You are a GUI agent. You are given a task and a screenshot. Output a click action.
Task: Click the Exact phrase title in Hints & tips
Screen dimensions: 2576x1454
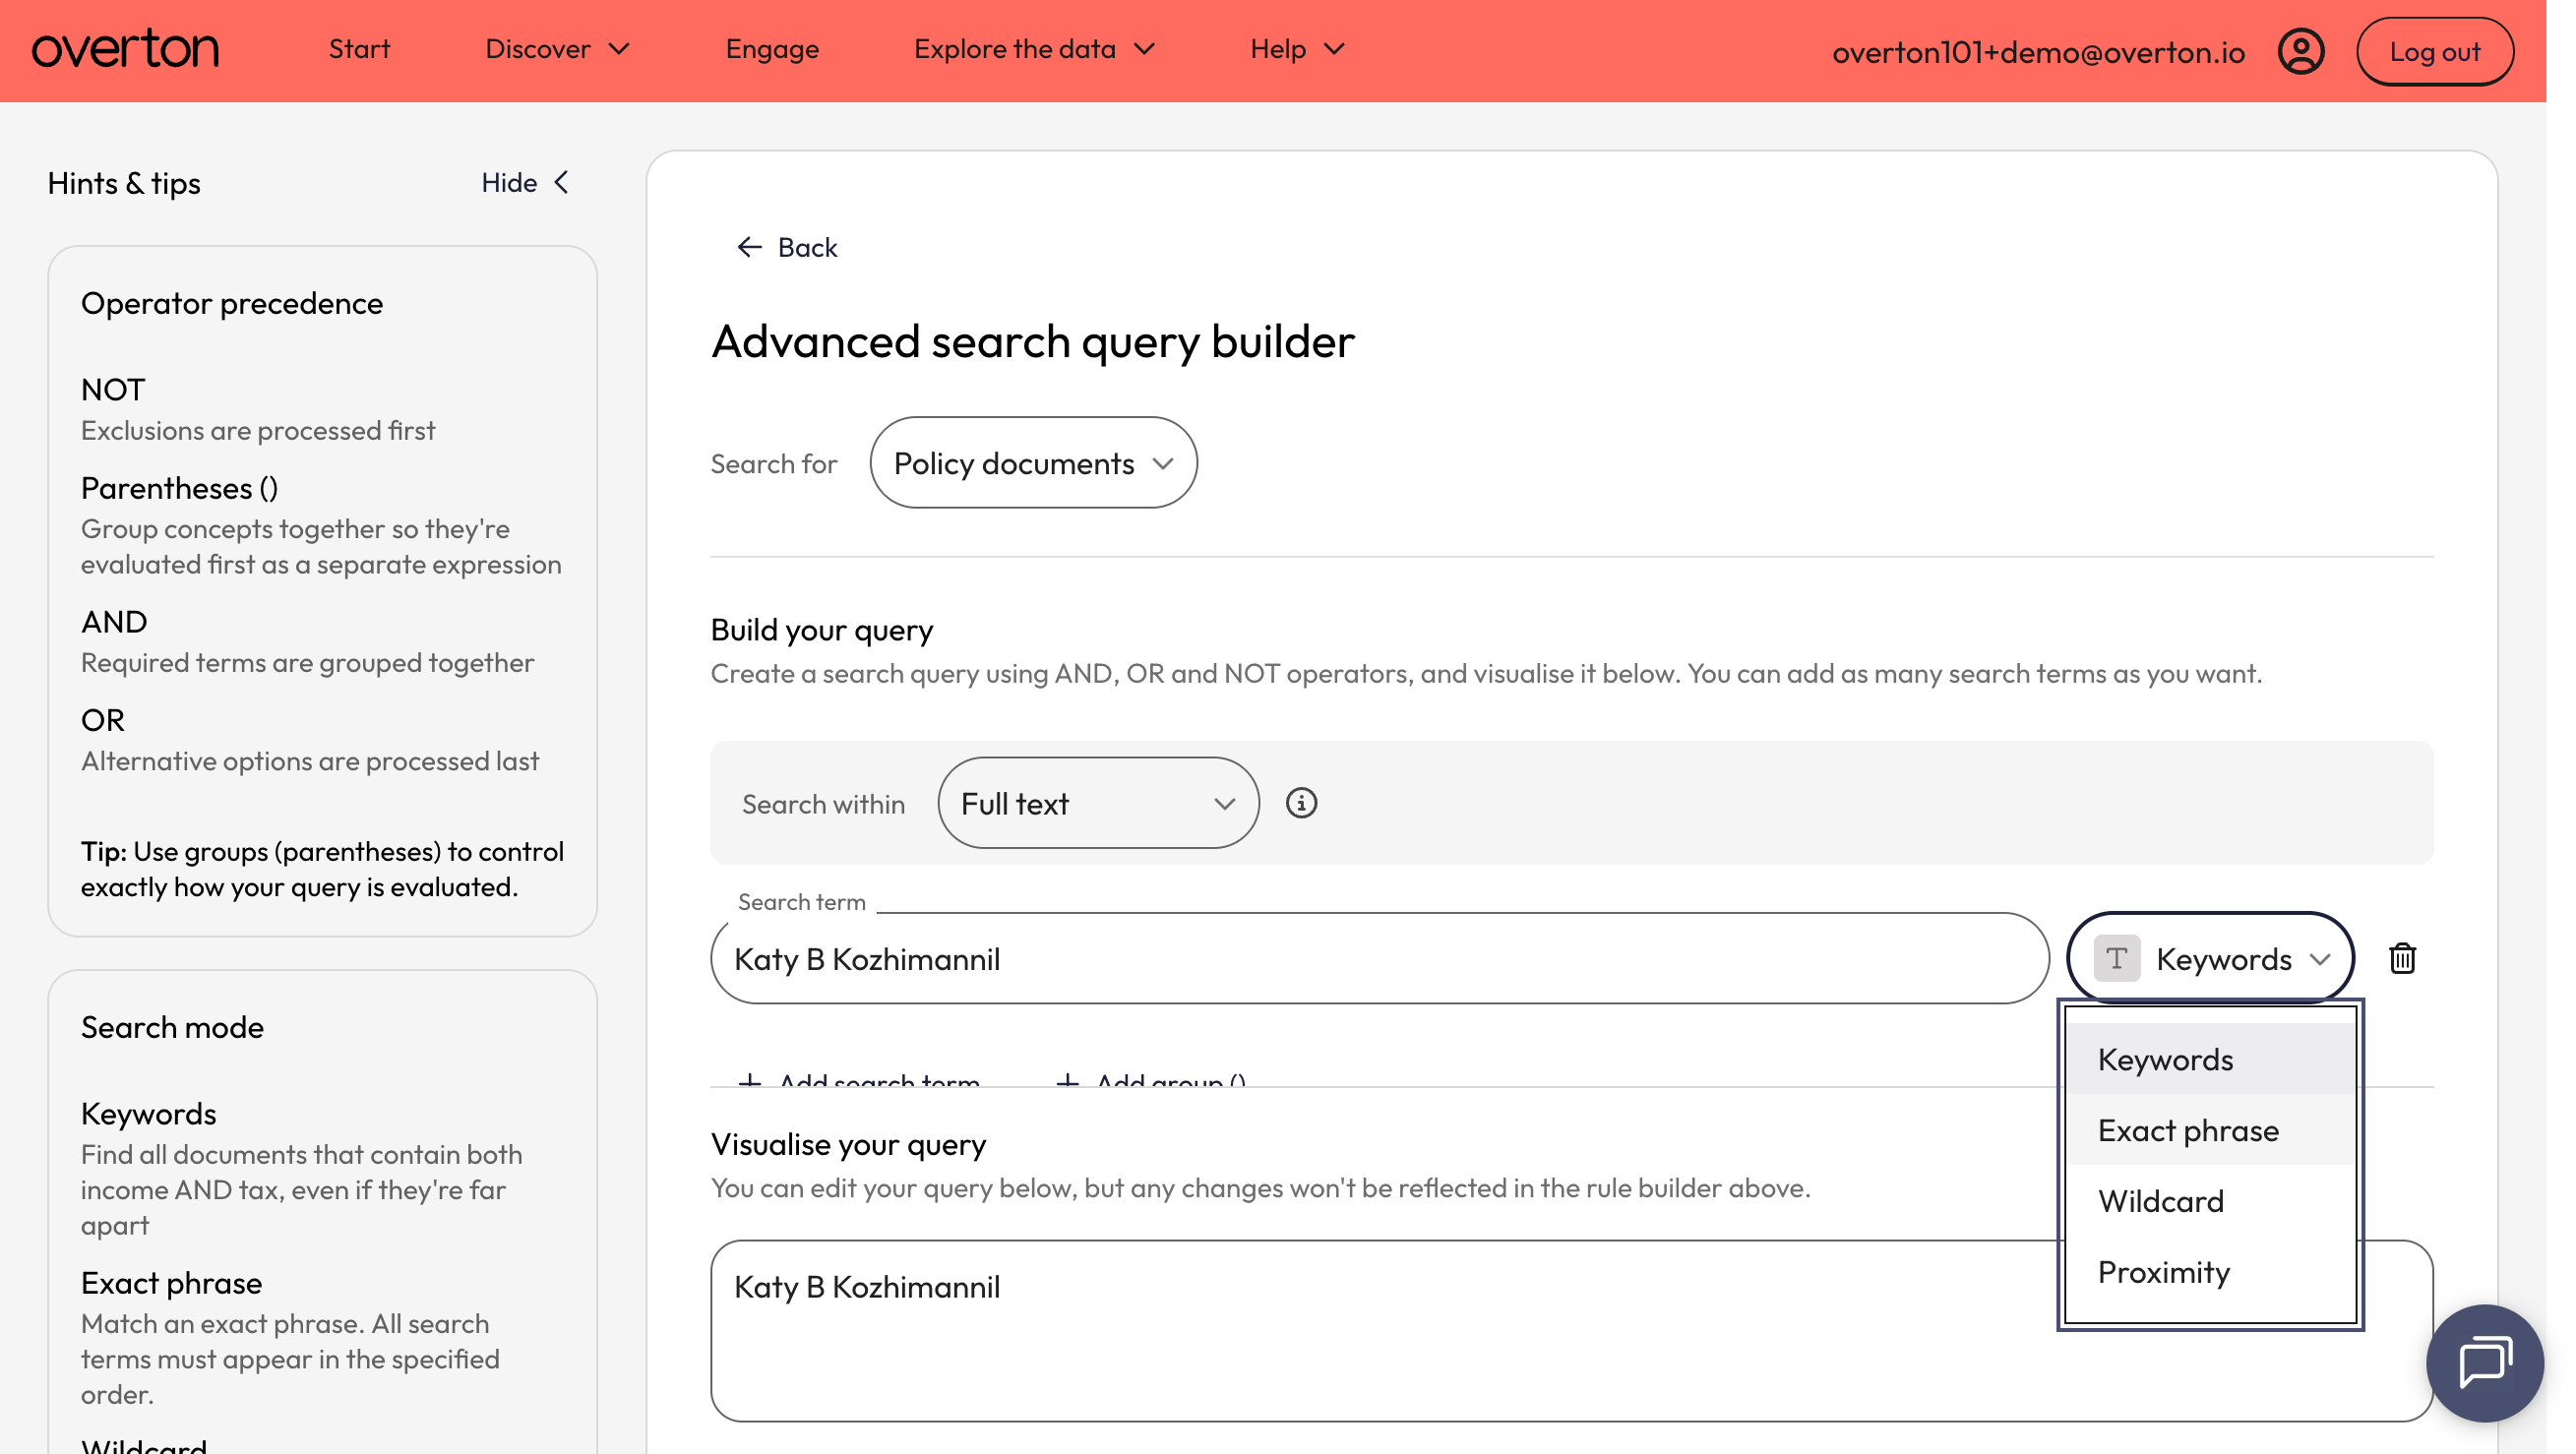(171, 1283)
